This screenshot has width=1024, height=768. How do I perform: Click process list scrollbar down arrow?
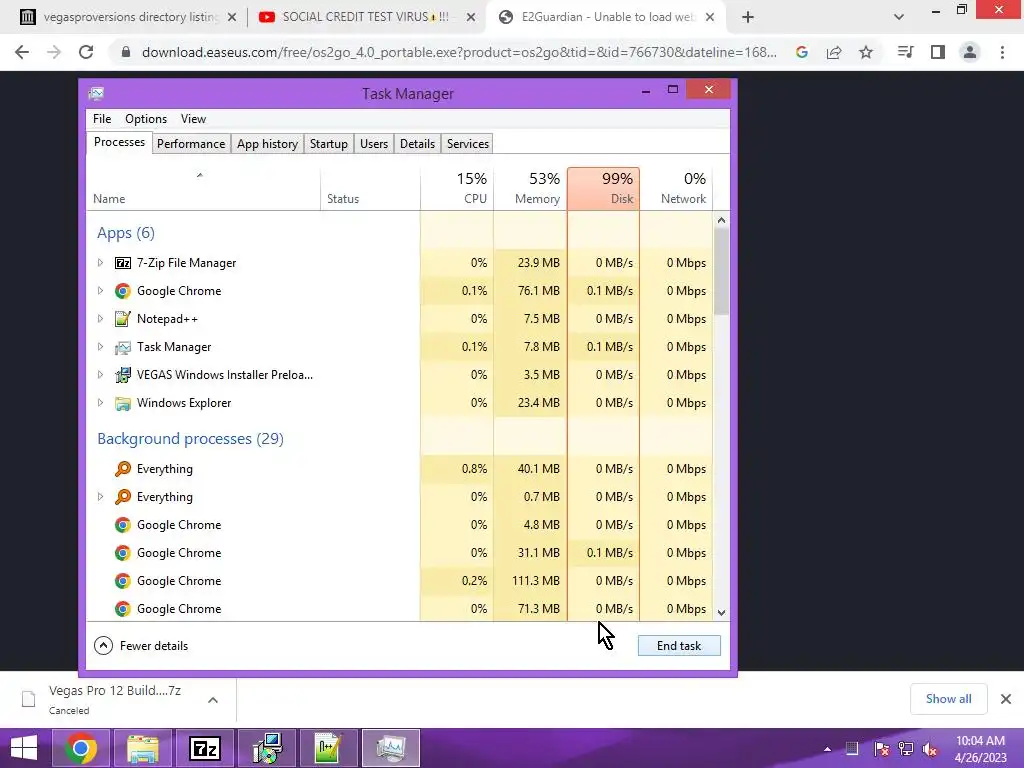coord(722,613)
